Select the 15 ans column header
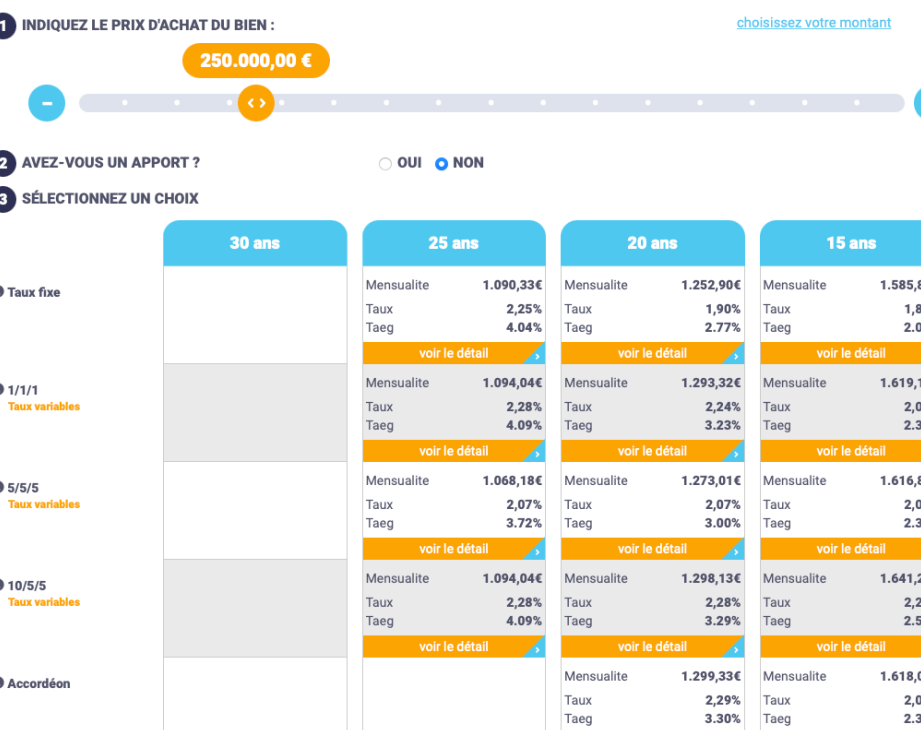This screenshot has width=921, height=730. click(850, 243)
